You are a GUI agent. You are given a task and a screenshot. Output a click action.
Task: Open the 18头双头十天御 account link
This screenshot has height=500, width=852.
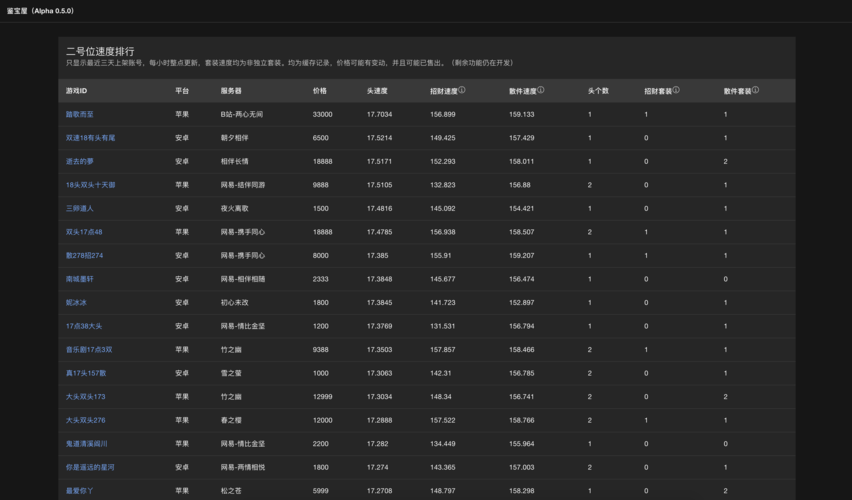coord(91,185)
